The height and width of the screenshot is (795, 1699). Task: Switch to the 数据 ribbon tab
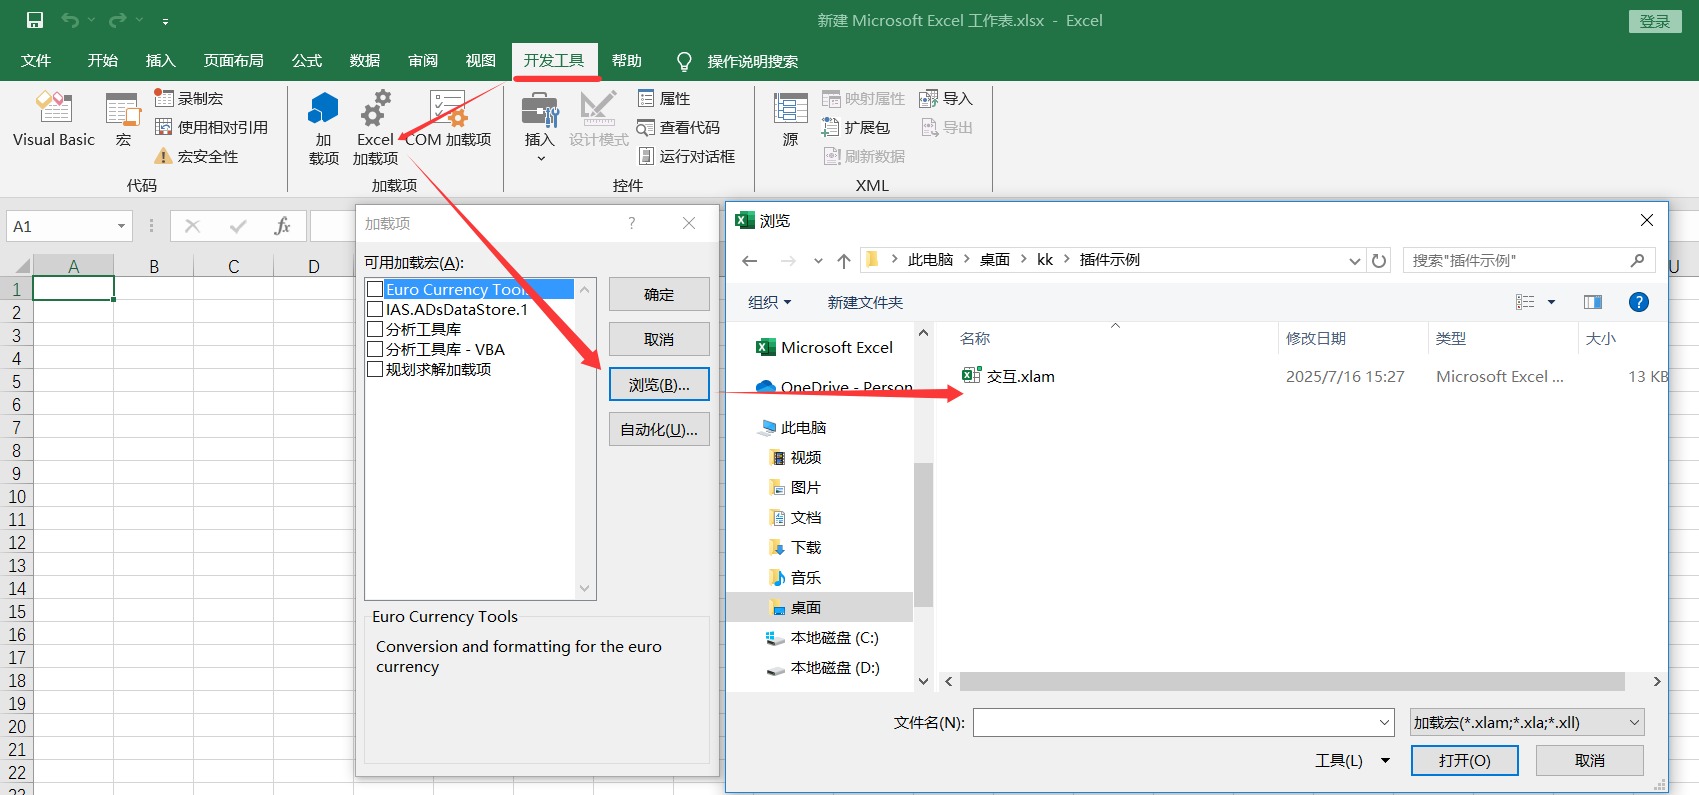(364, 61)
